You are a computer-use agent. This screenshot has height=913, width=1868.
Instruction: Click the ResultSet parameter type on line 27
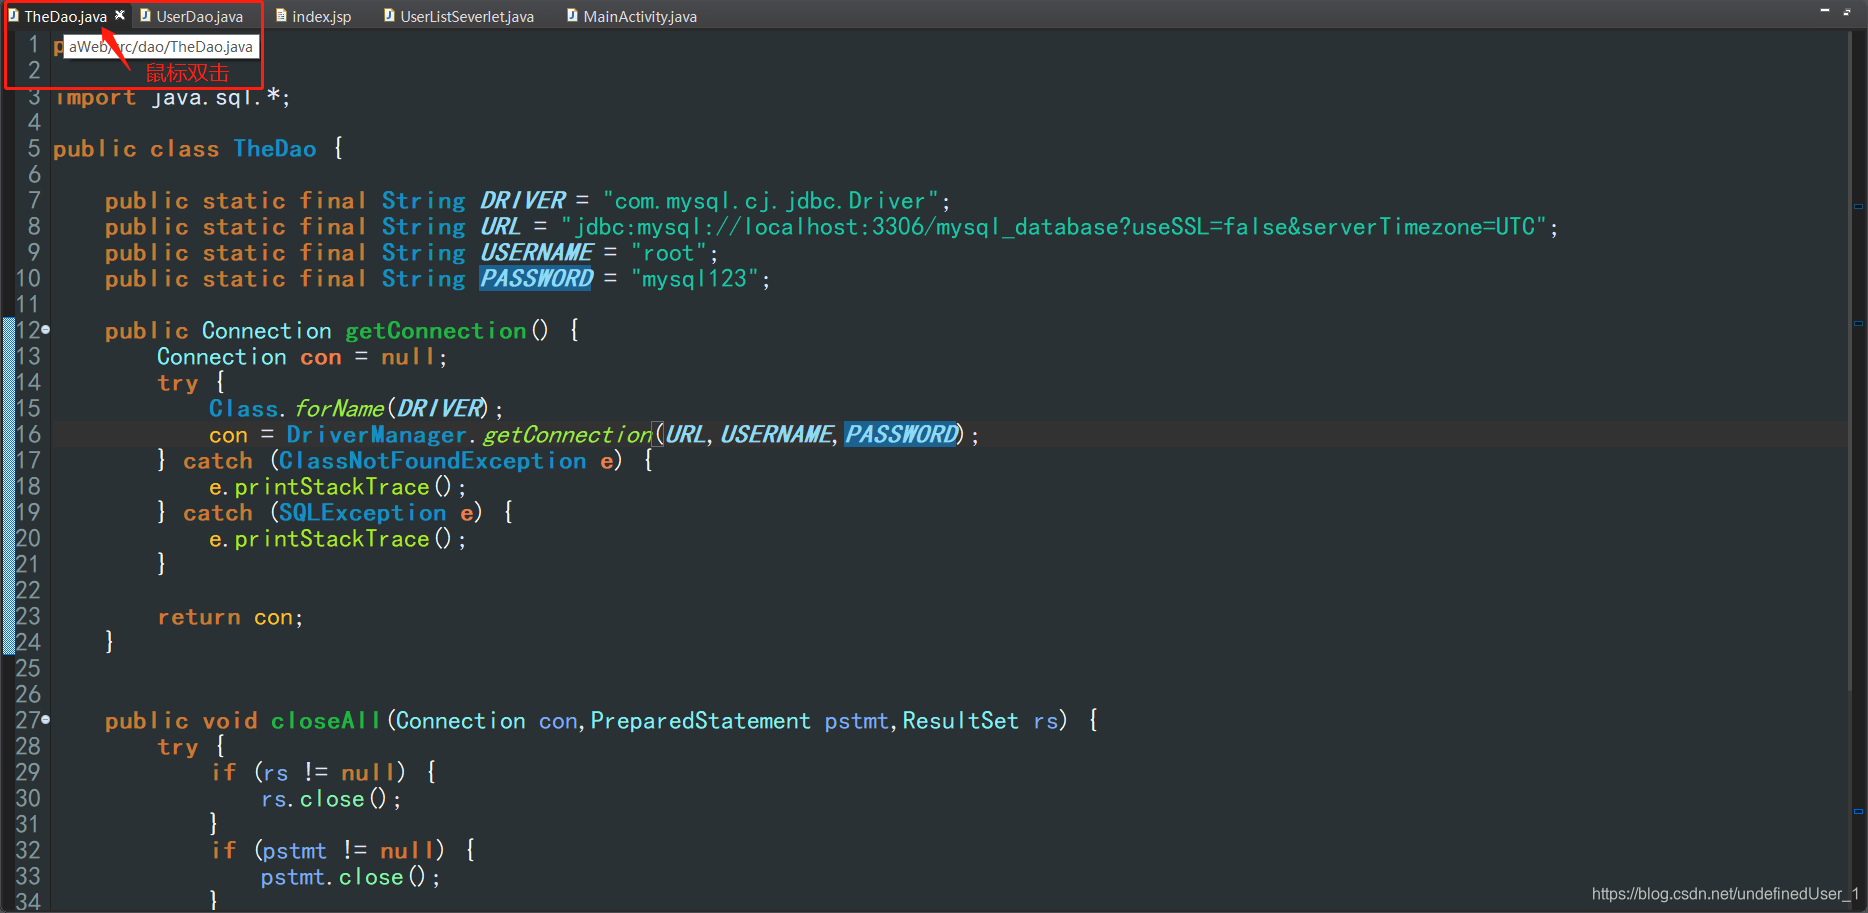click(960, 720)
